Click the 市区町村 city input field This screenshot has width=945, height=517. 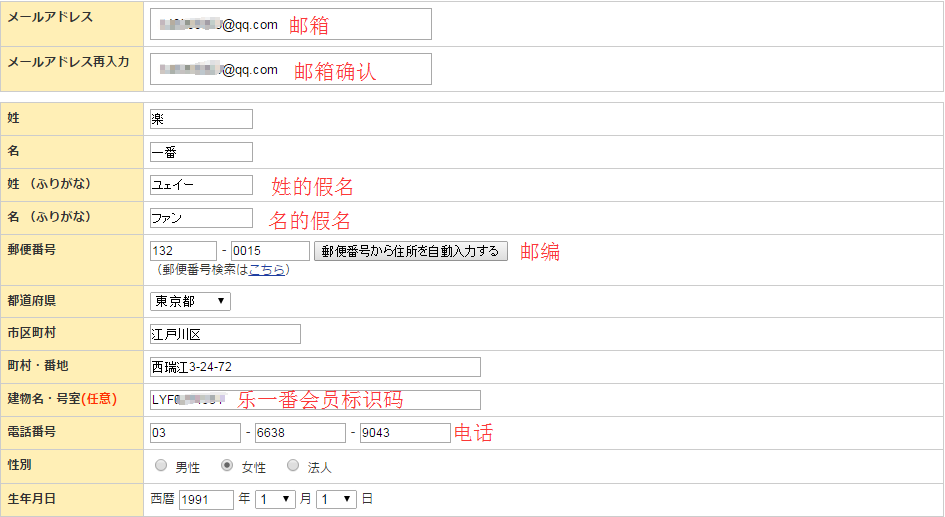225,334
